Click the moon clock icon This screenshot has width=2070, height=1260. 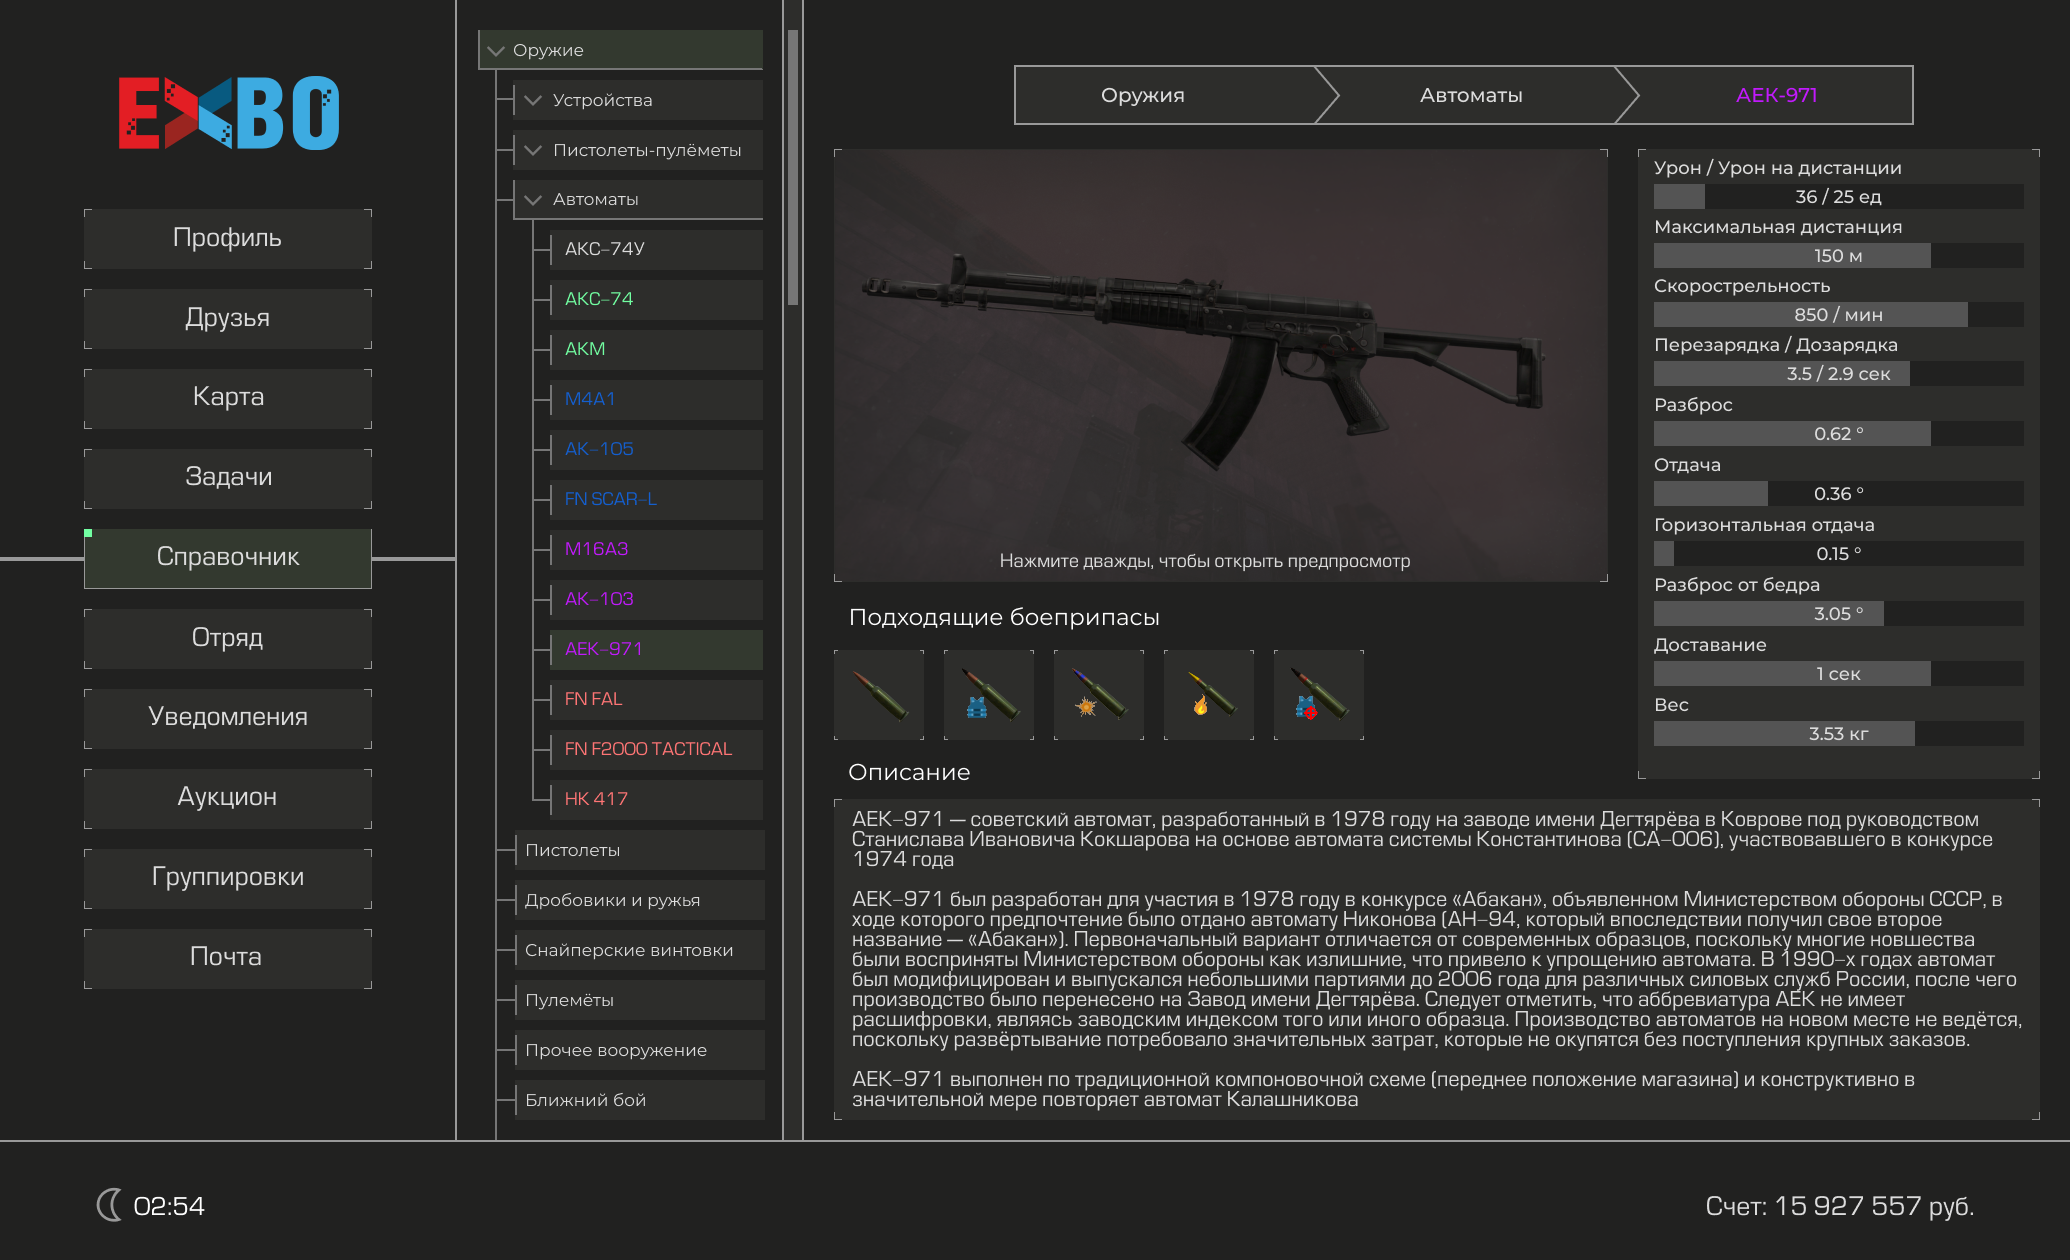[109, 1205]
